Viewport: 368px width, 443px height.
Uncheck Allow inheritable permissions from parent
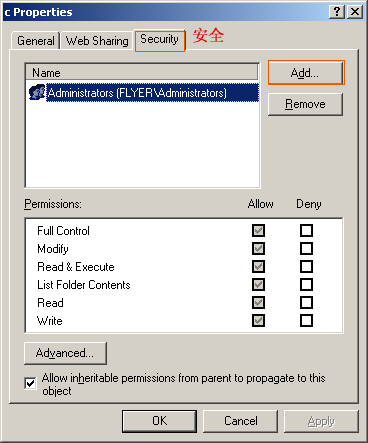[x=30, y=383]
